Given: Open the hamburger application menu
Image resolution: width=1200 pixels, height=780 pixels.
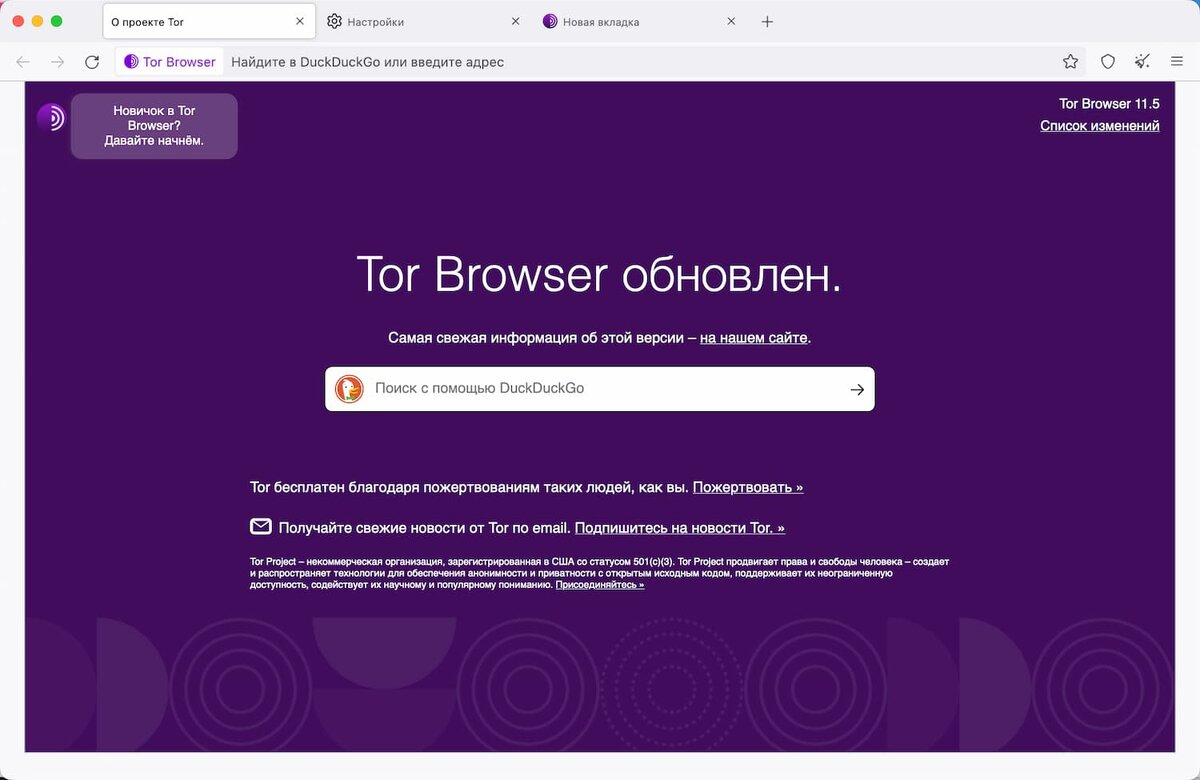Looking at the screenshot, I should point(1177,62).
